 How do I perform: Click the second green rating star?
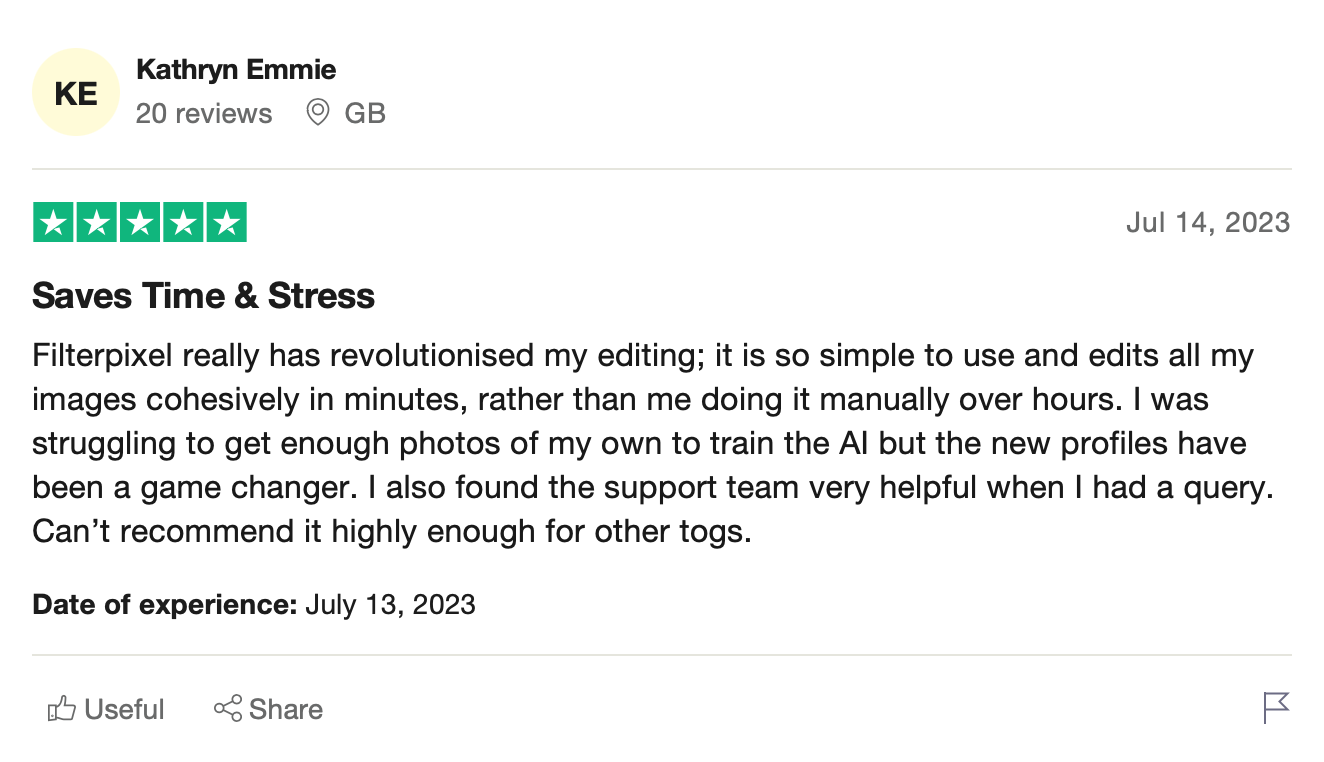click(97, 222)
